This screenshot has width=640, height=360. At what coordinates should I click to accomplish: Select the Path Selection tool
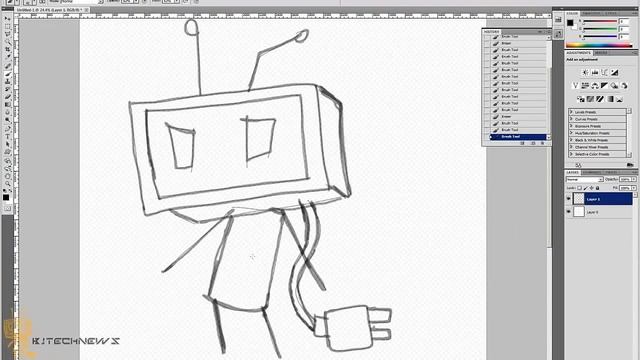[x=7, y=145]
